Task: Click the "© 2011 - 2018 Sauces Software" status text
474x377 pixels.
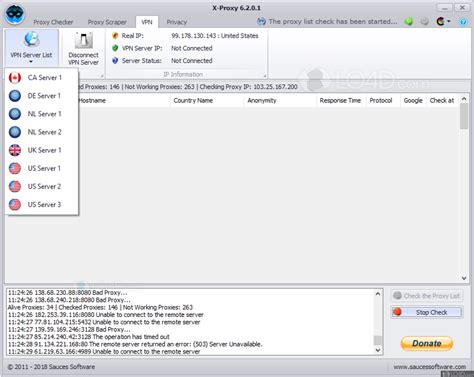Action: (51, 367)
